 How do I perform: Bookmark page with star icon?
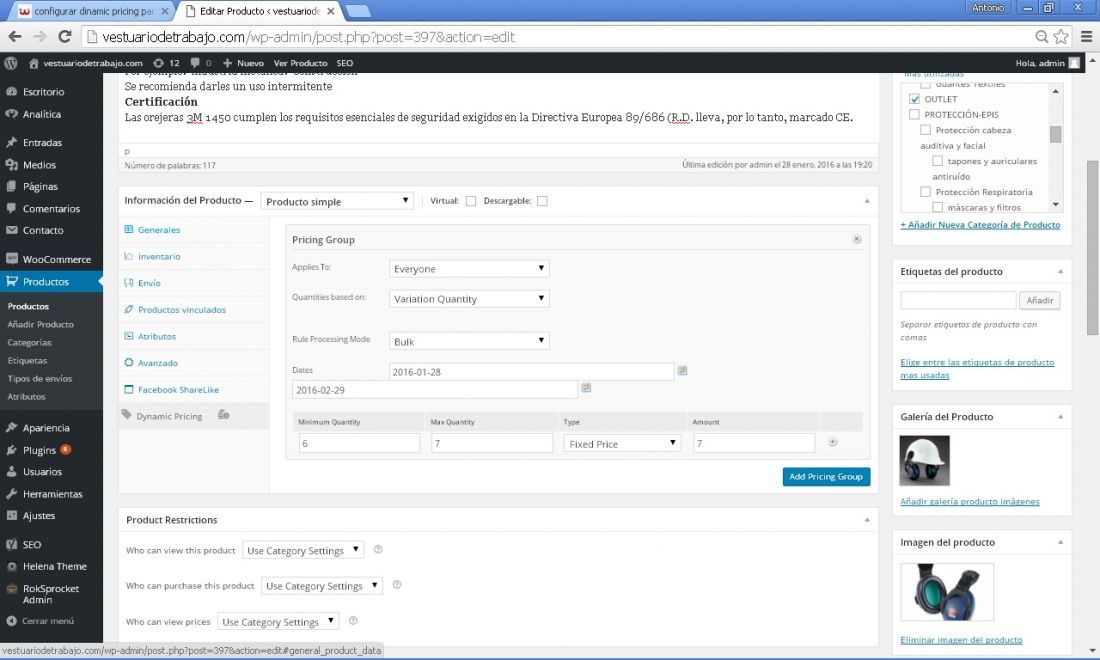point(1061,36)
